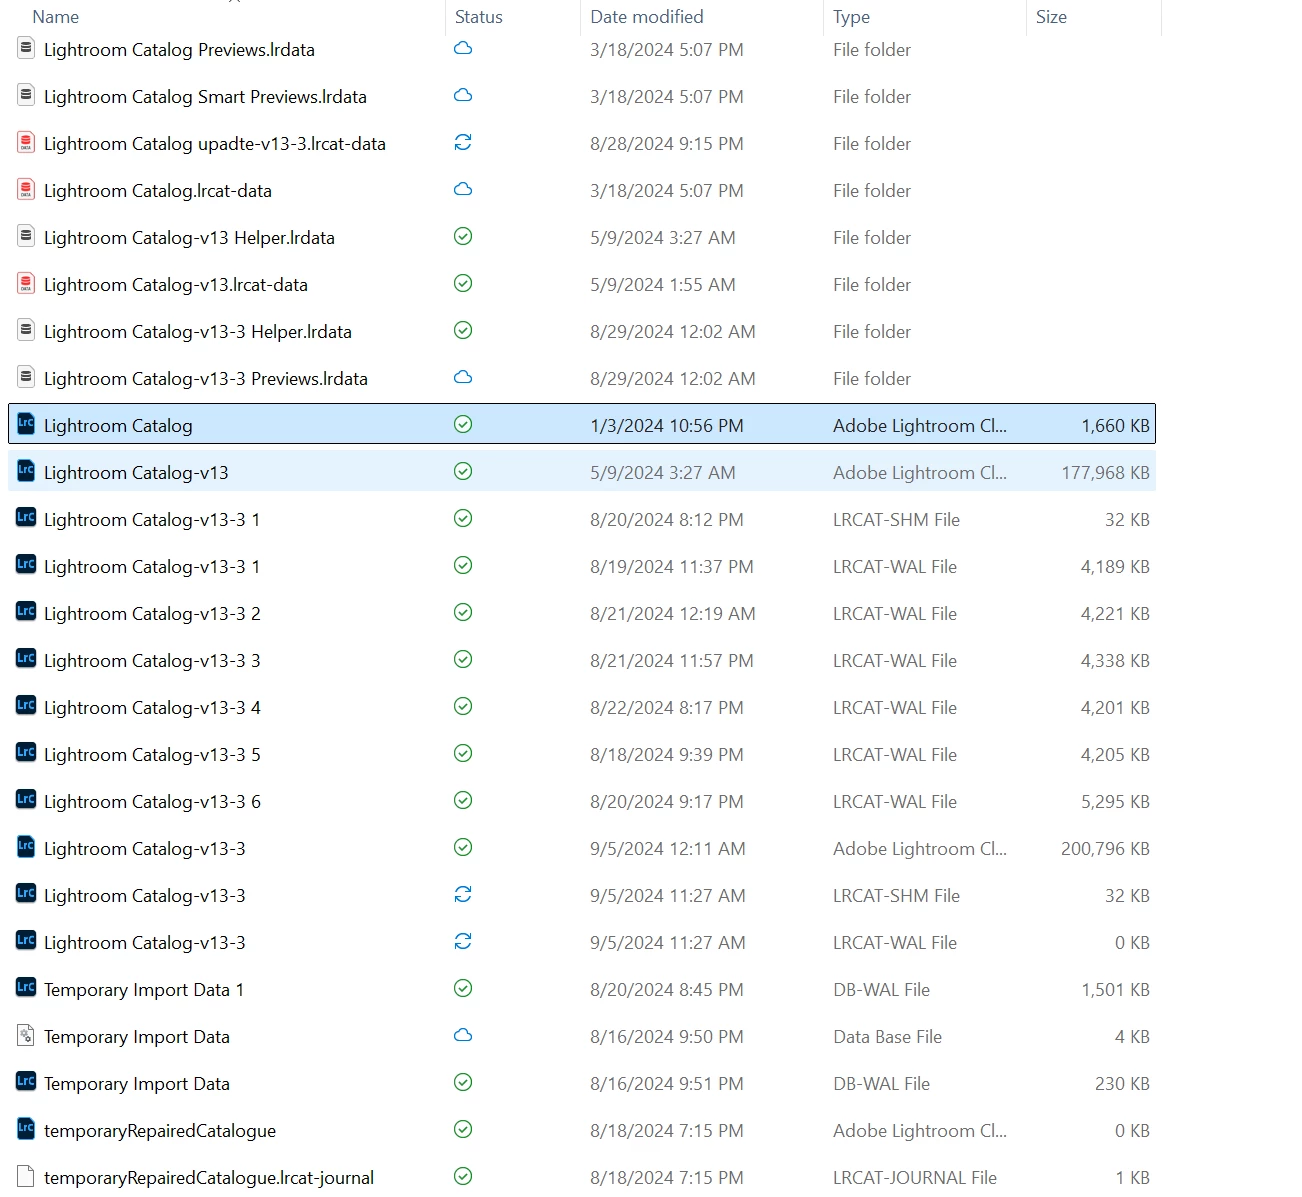Sort files by the Name column header

[56, 17]
